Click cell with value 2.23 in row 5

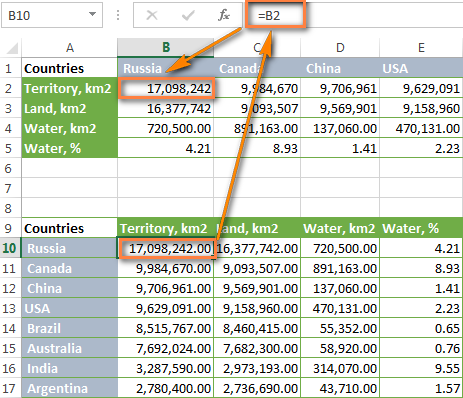pos(421,148)
